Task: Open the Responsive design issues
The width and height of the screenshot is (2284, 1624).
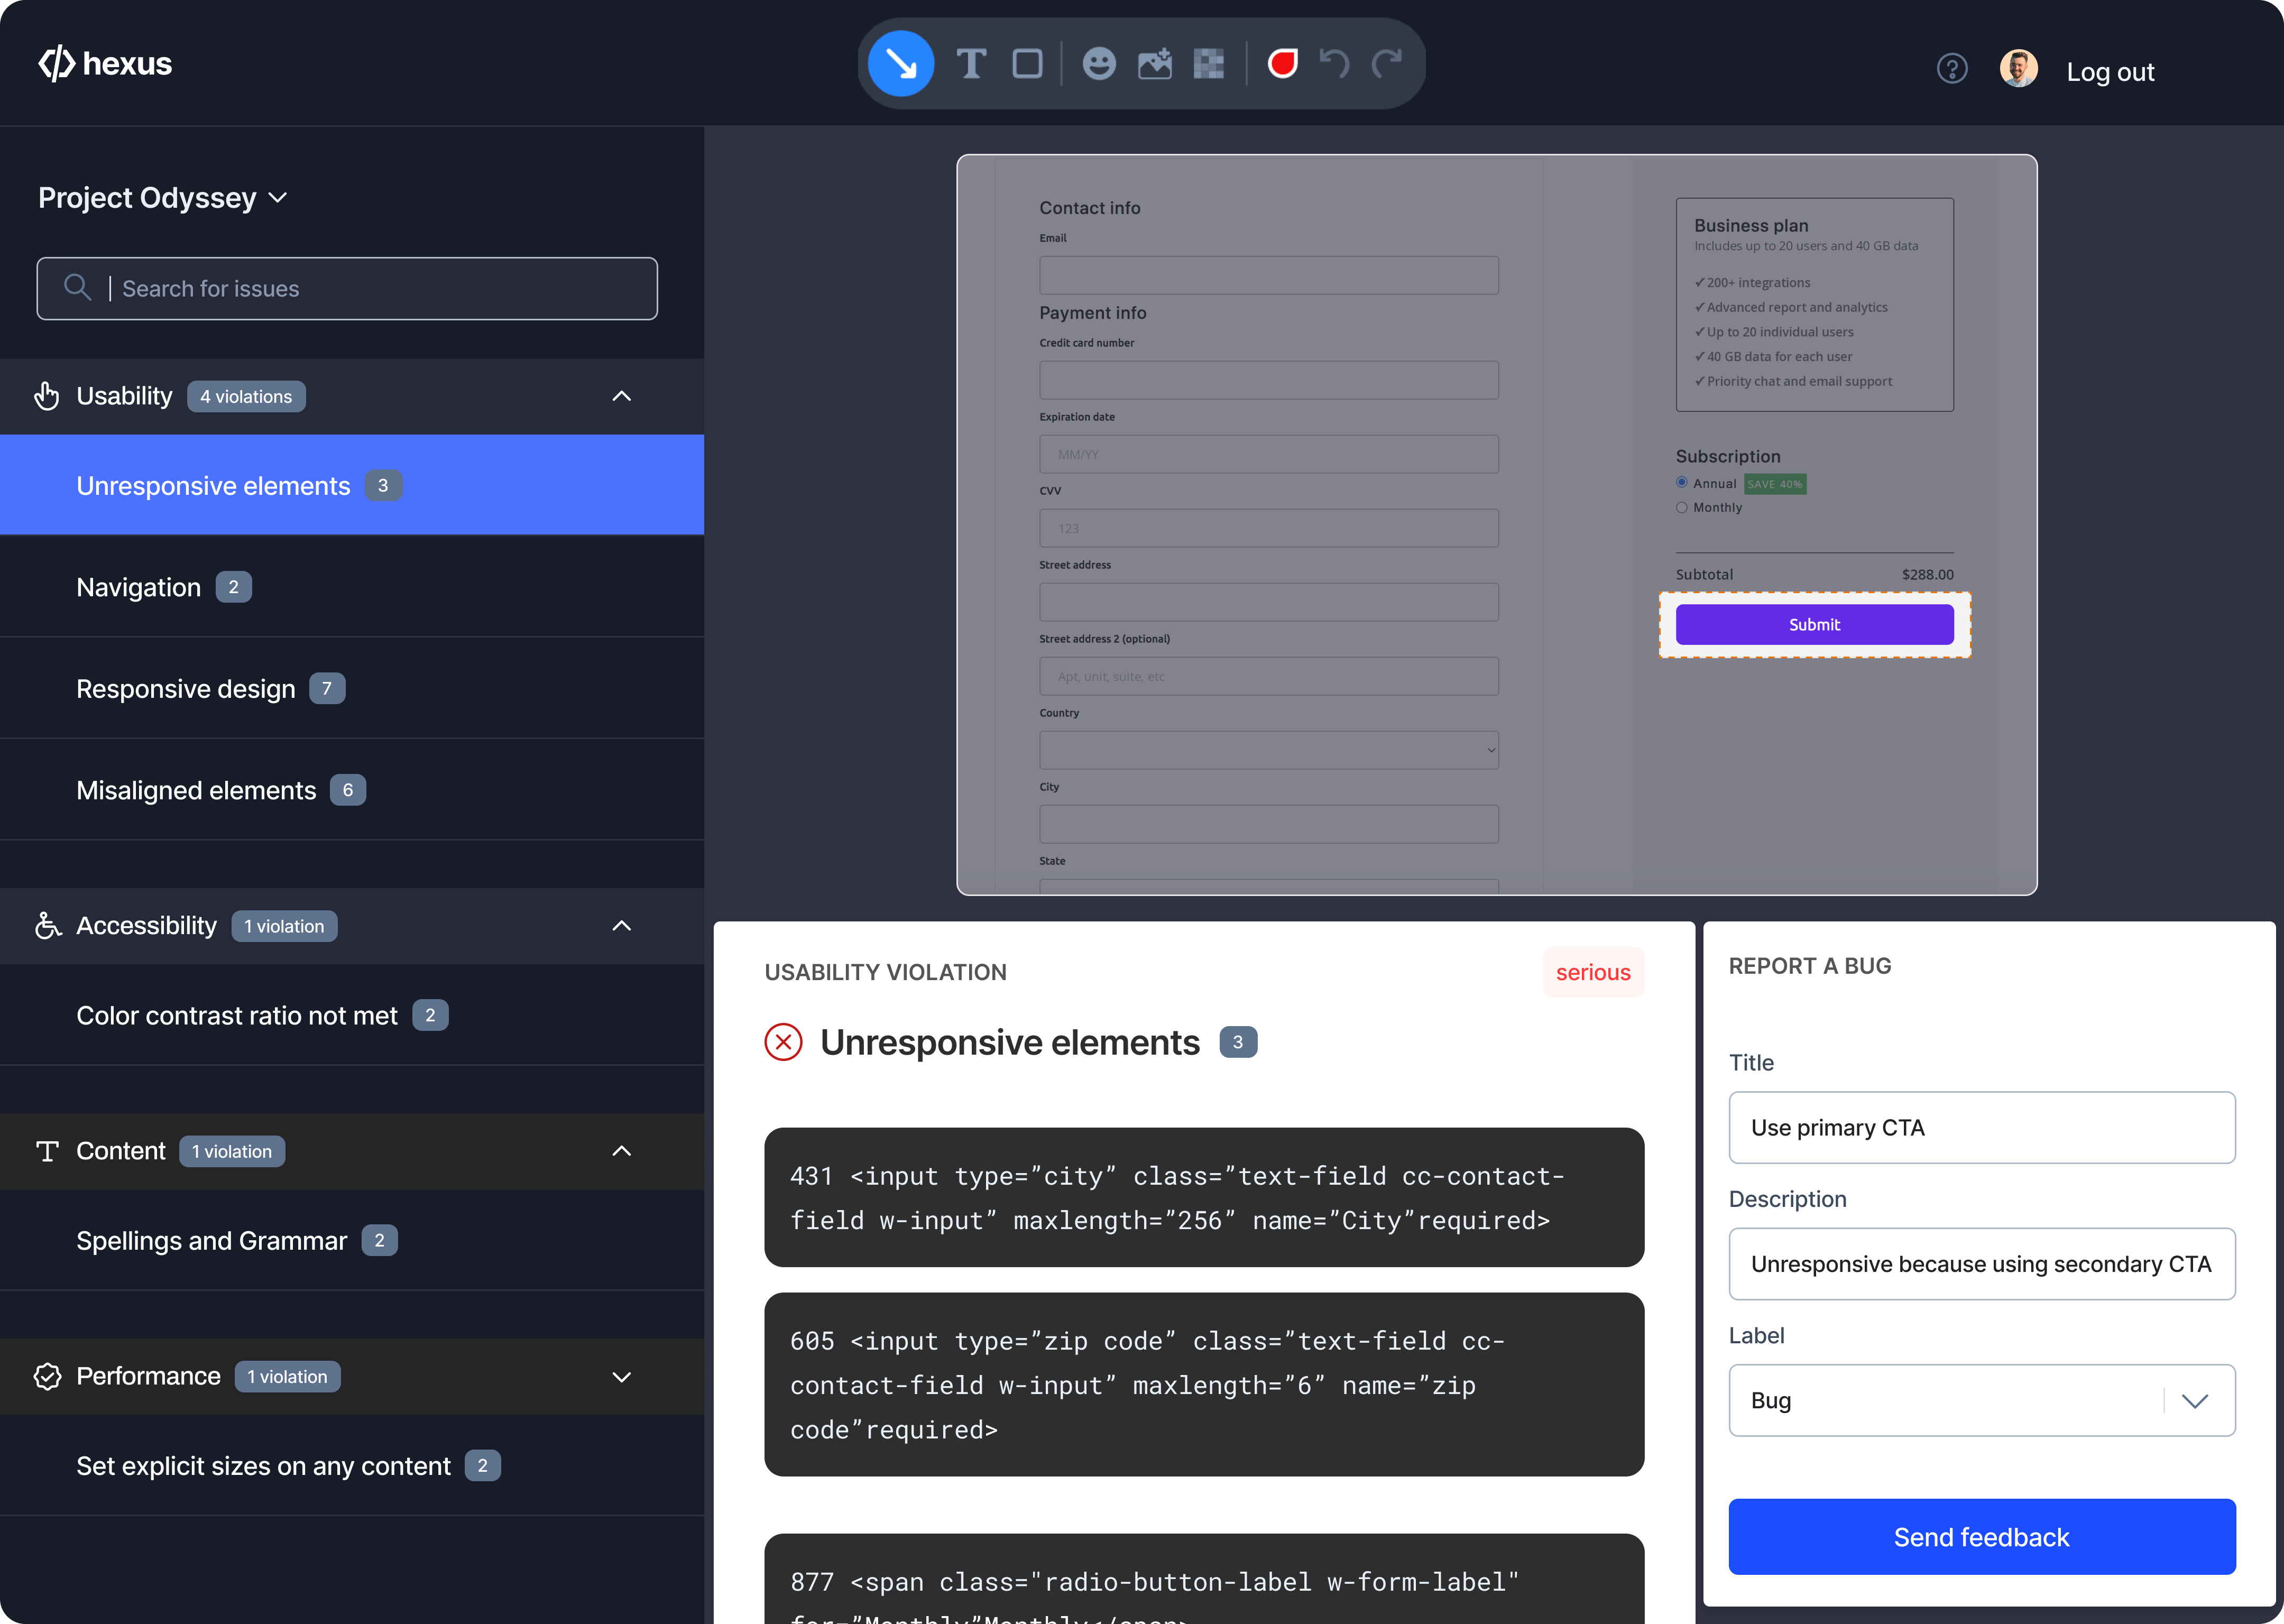Action: 352,688
